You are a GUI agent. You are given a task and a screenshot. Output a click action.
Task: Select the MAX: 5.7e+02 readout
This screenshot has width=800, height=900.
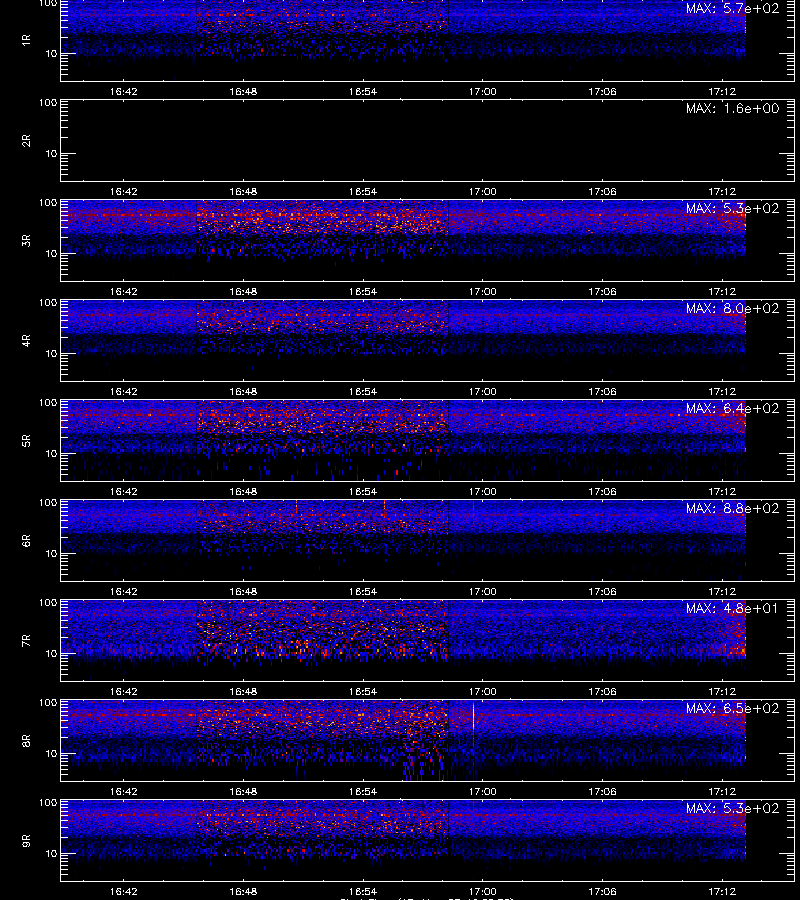(x=732, y=9)
